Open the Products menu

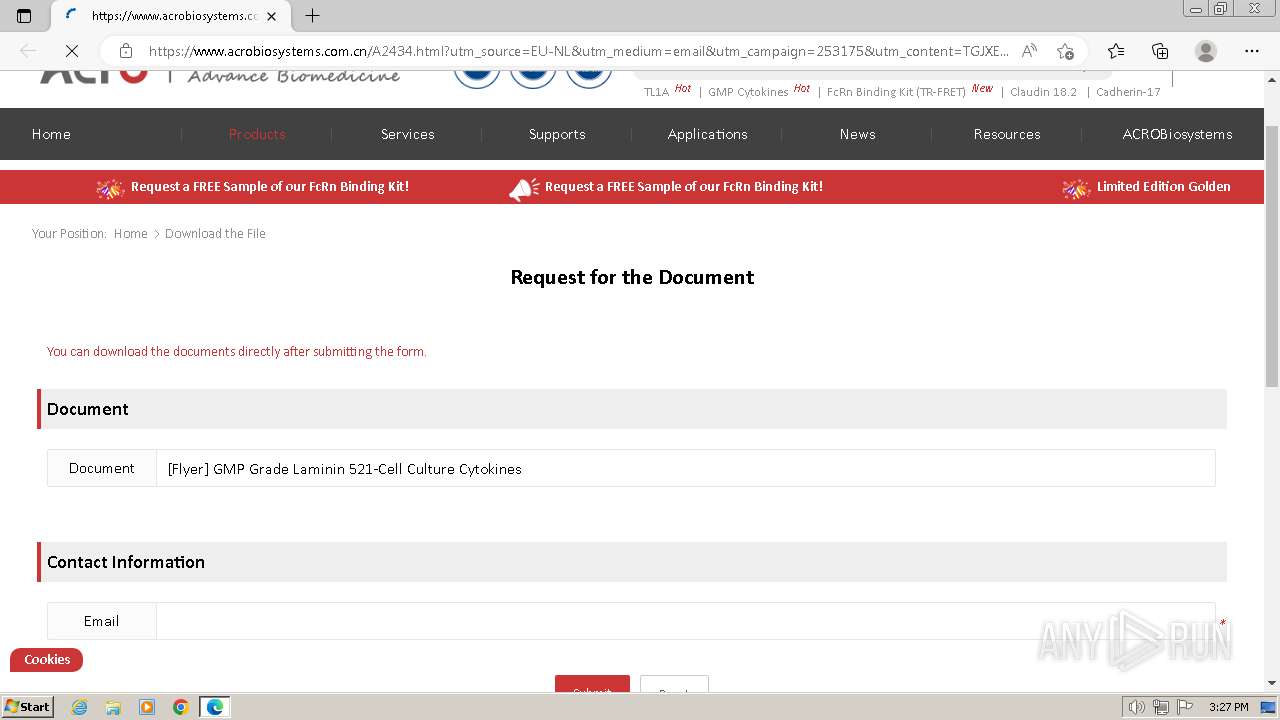257,134
